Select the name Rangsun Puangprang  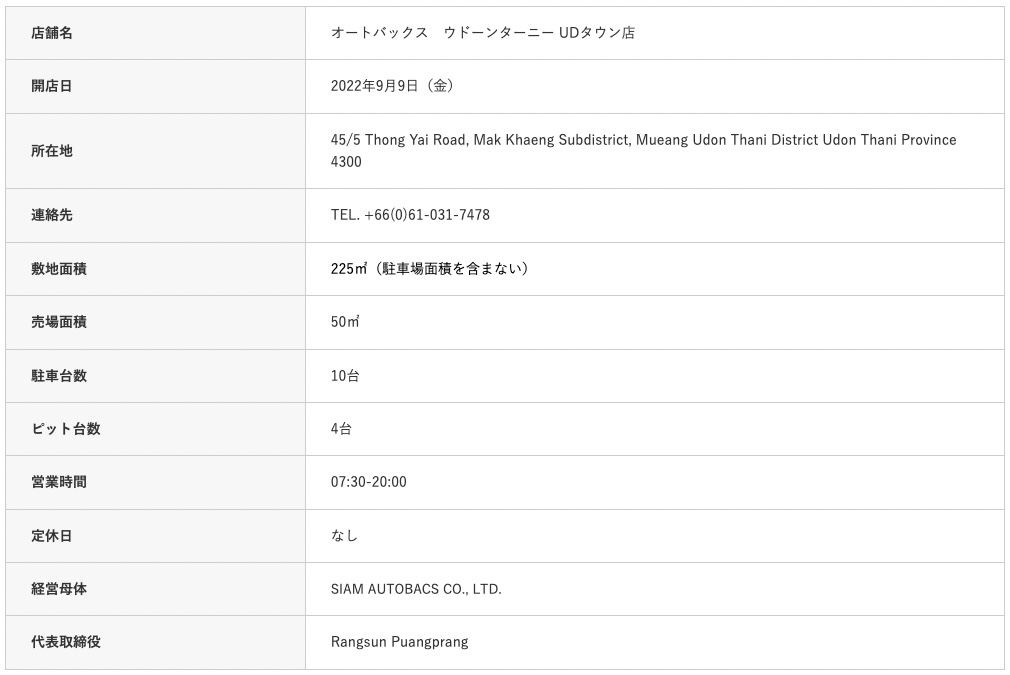point(399,642)
